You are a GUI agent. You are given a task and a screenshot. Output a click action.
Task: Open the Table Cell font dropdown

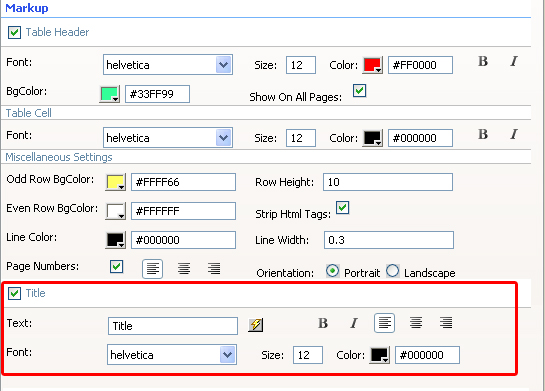pos(168,138)
